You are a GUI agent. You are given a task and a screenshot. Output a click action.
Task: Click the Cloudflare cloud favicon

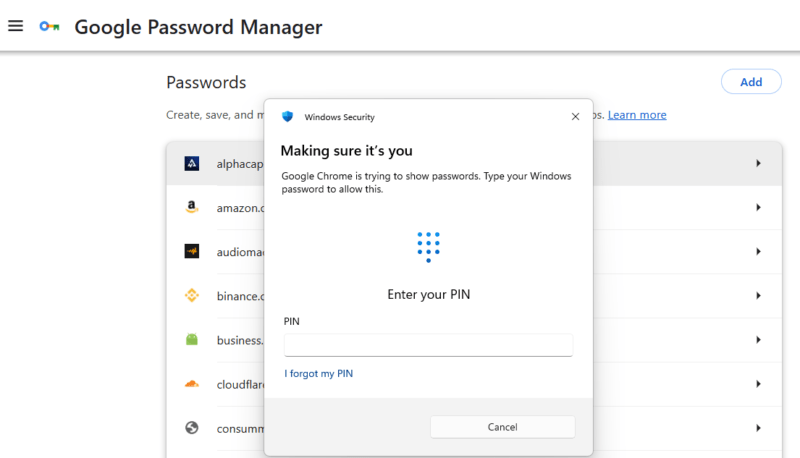[x=191, y=383]
